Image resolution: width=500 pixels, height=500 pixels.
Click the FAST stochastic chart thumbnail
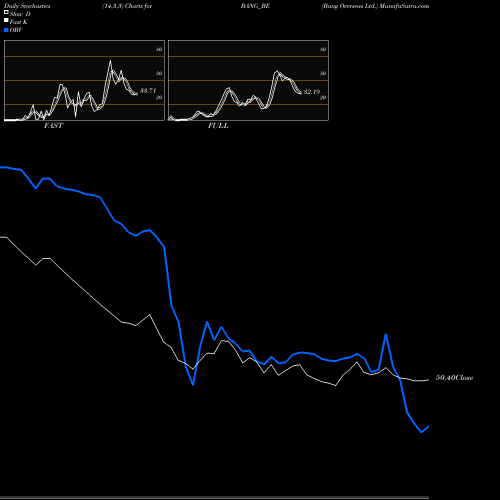click(x=84, y=80)
